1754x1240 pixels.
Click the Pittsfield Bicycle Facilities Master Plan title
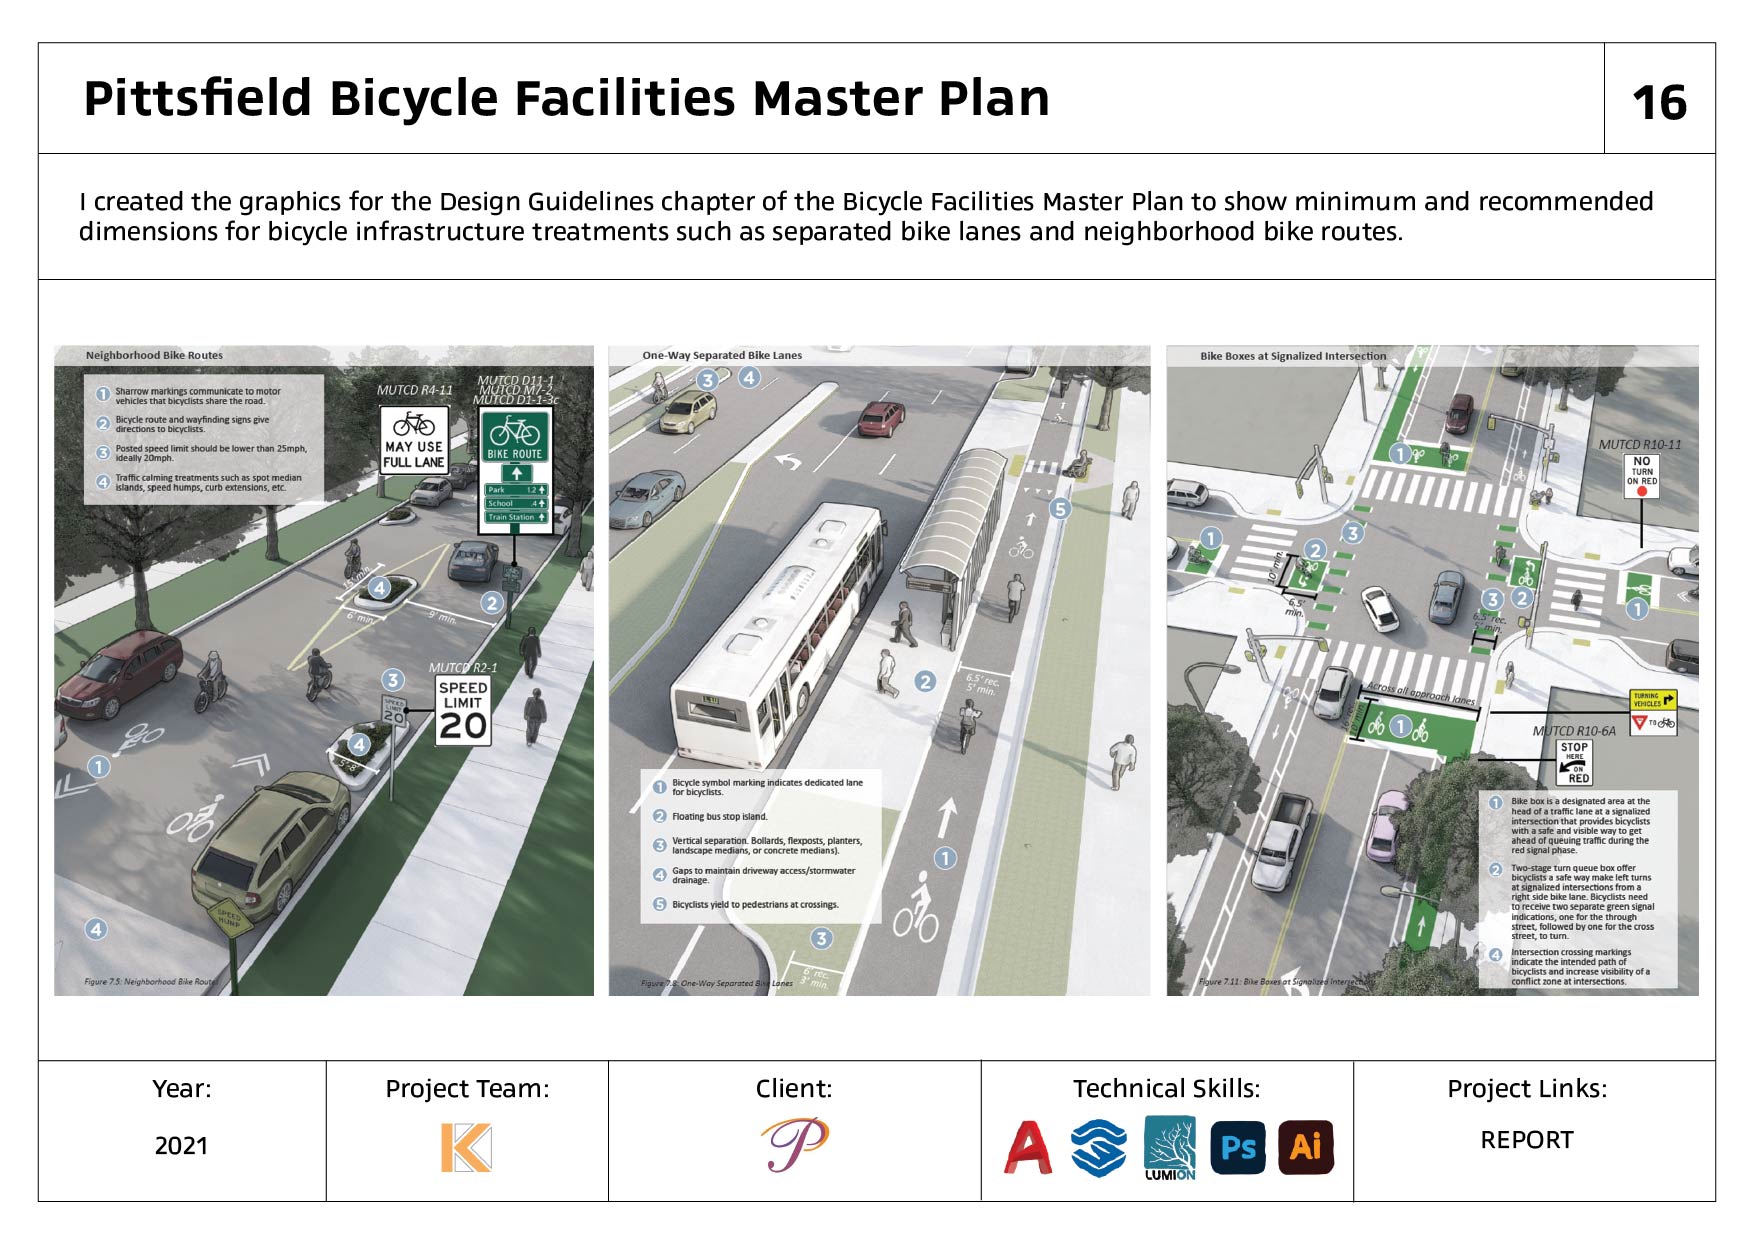(x=566, y=98)
